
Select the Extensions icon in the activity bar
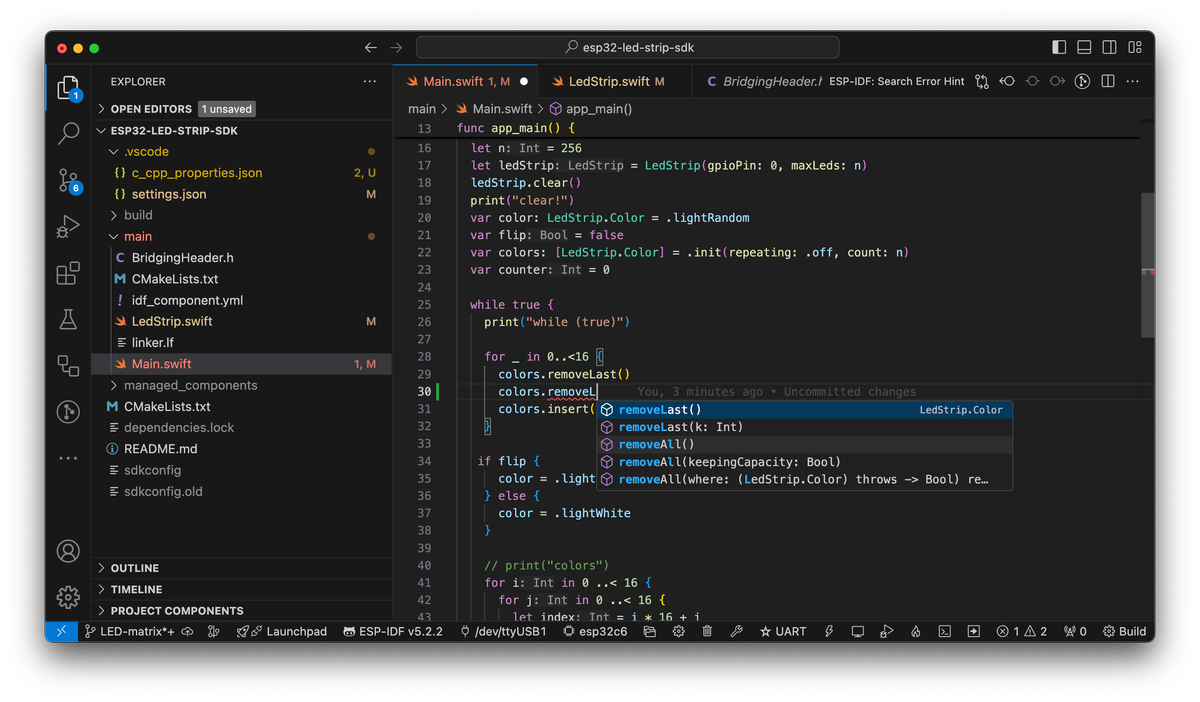point(68,273)
